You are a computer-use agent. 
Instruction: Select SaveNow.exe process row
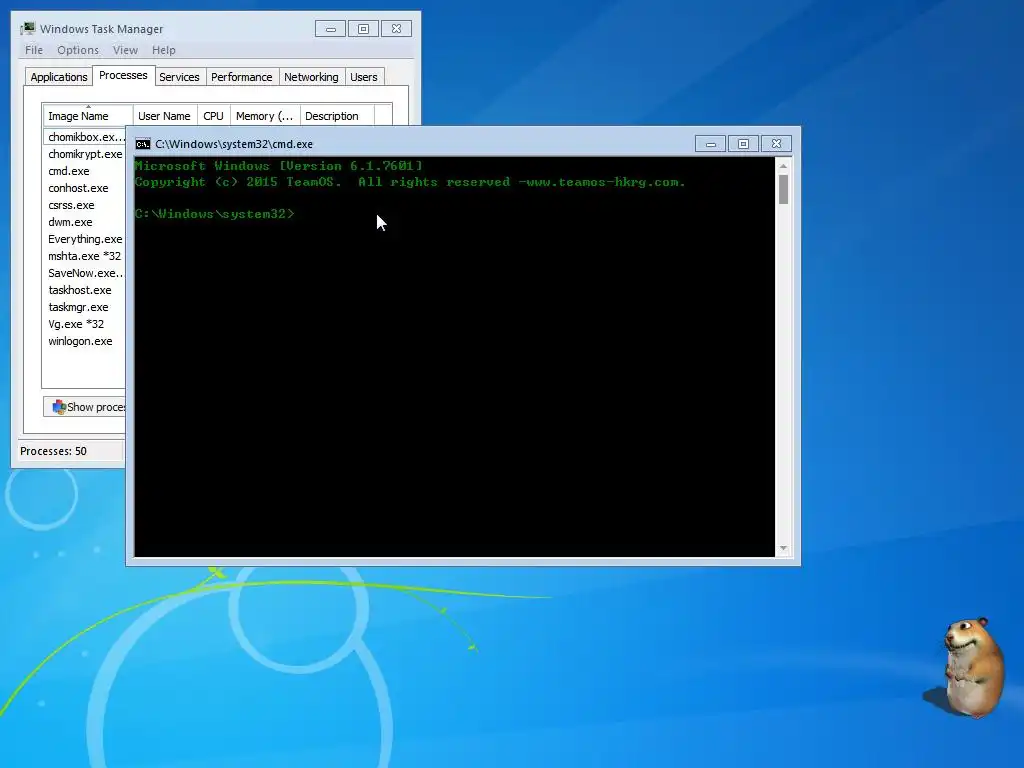pos(85,273)
